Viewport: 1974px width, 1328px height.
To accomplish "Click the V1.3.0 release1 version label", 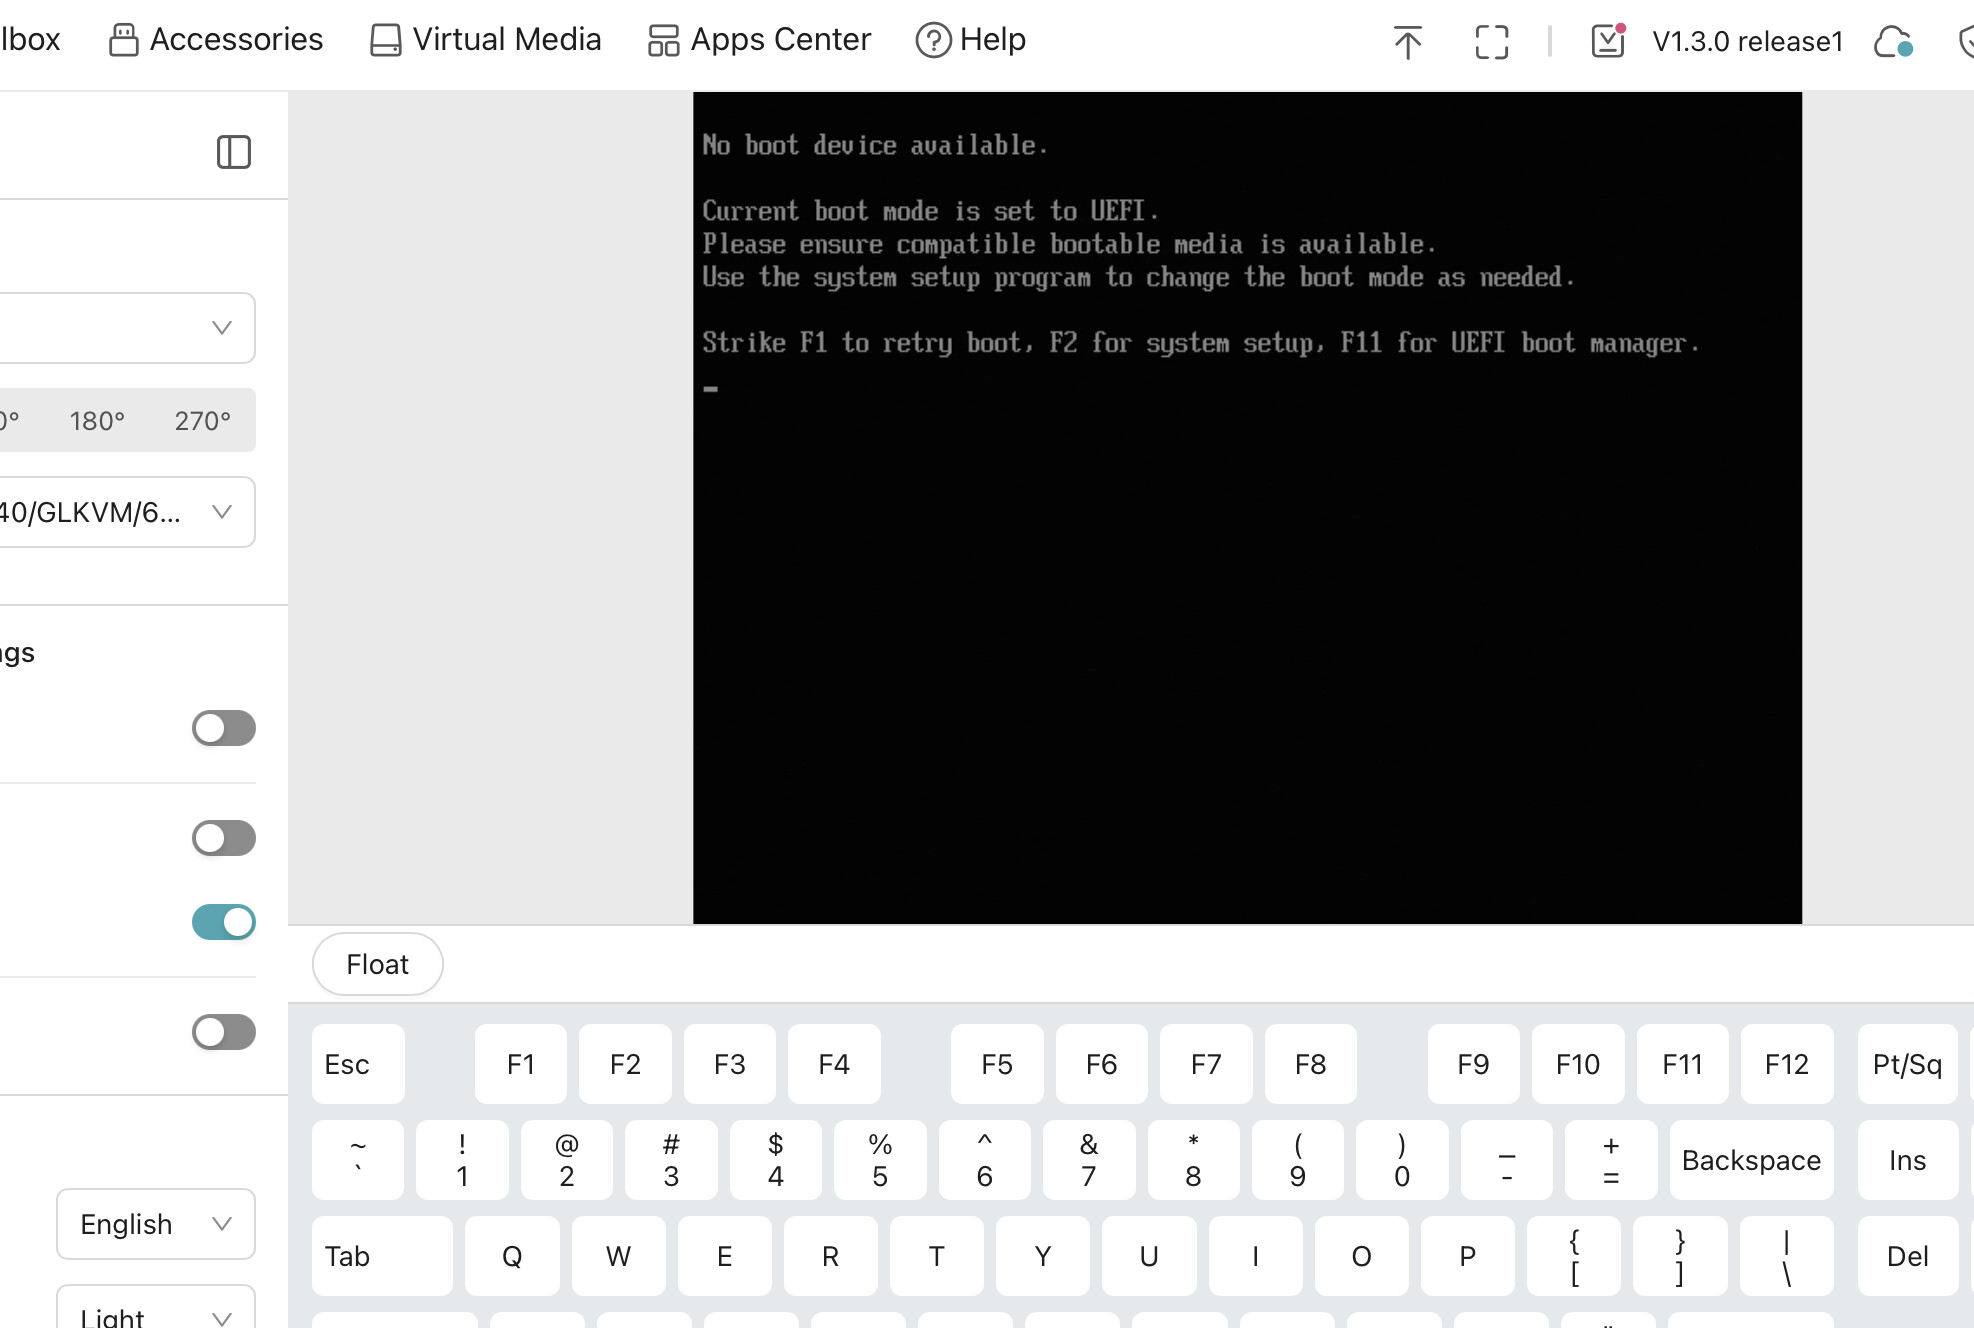I will coord(1747,41).
